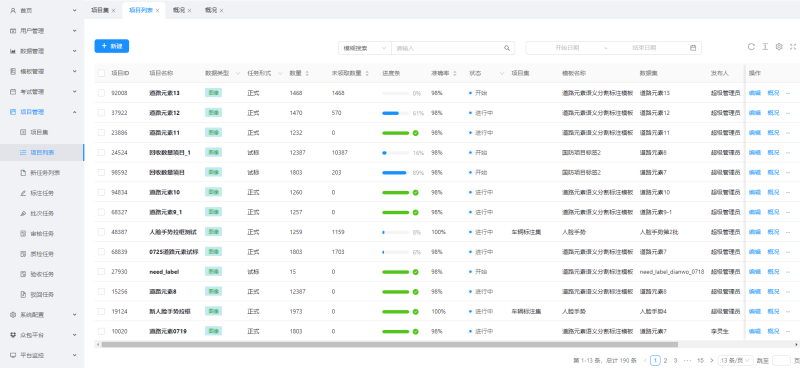This screenshot has width=800, height=368.
Task: Sort by the 准确率 column arrows
Action: tap(455, 73)
